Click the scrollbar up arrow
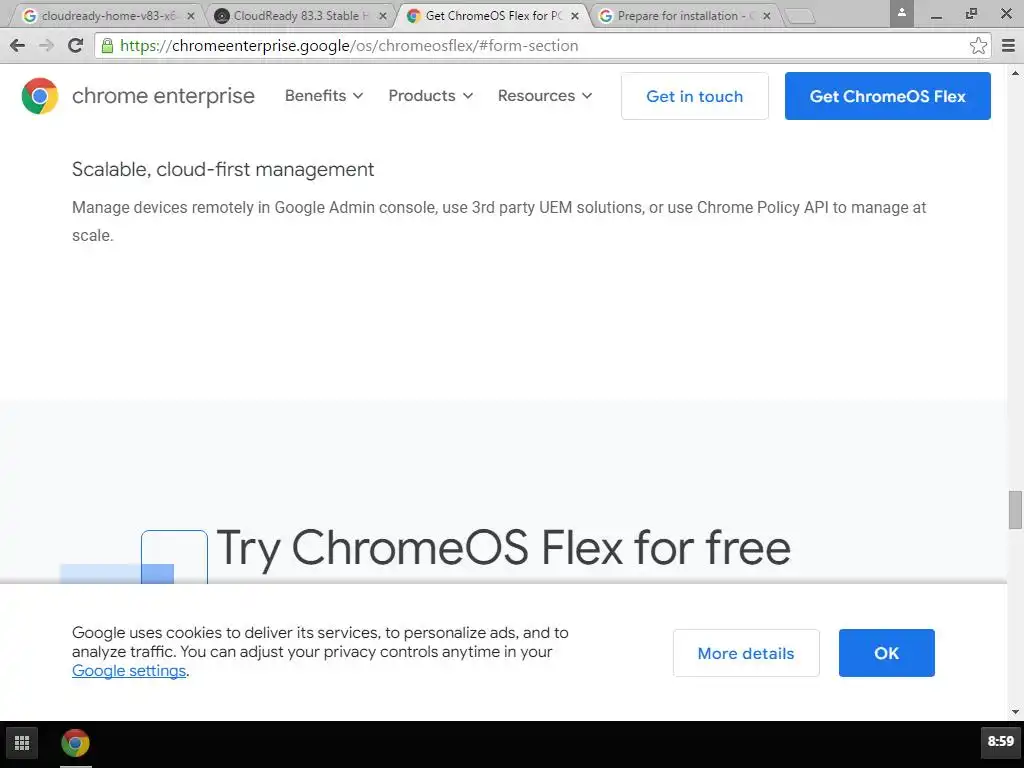 pyautogui.click(x=1015, y=71)
